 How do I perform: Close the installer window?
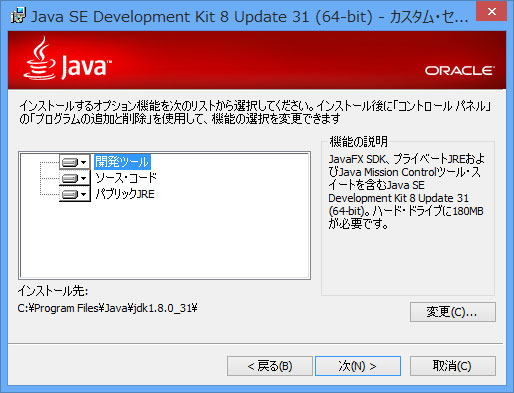(491, 12)
